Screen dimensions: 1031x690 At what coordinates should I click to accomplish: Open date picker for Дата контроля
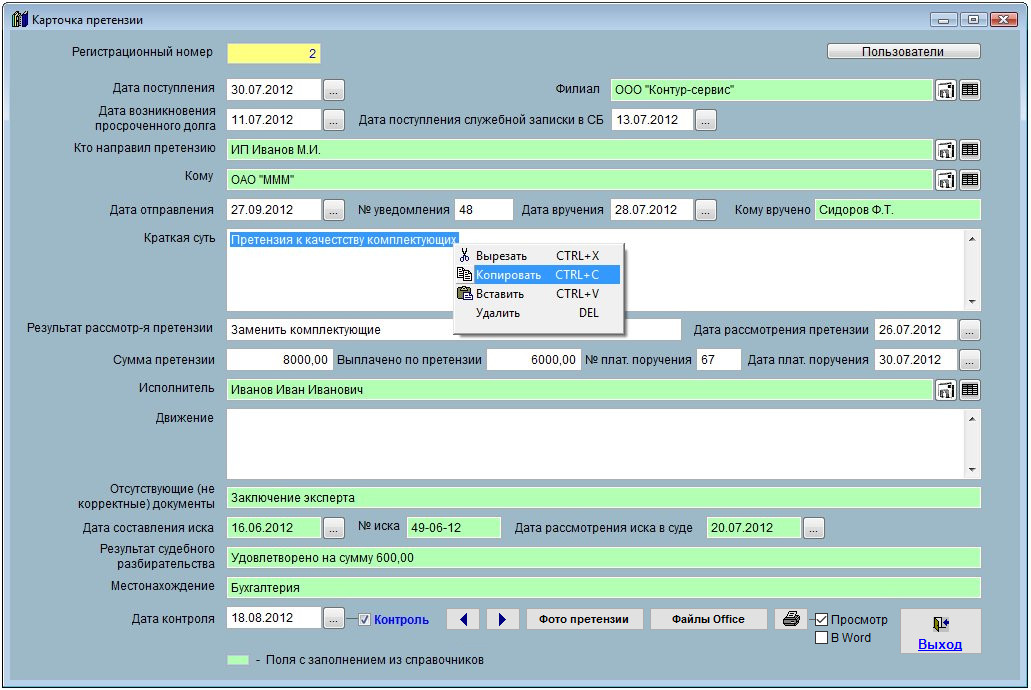334,619
